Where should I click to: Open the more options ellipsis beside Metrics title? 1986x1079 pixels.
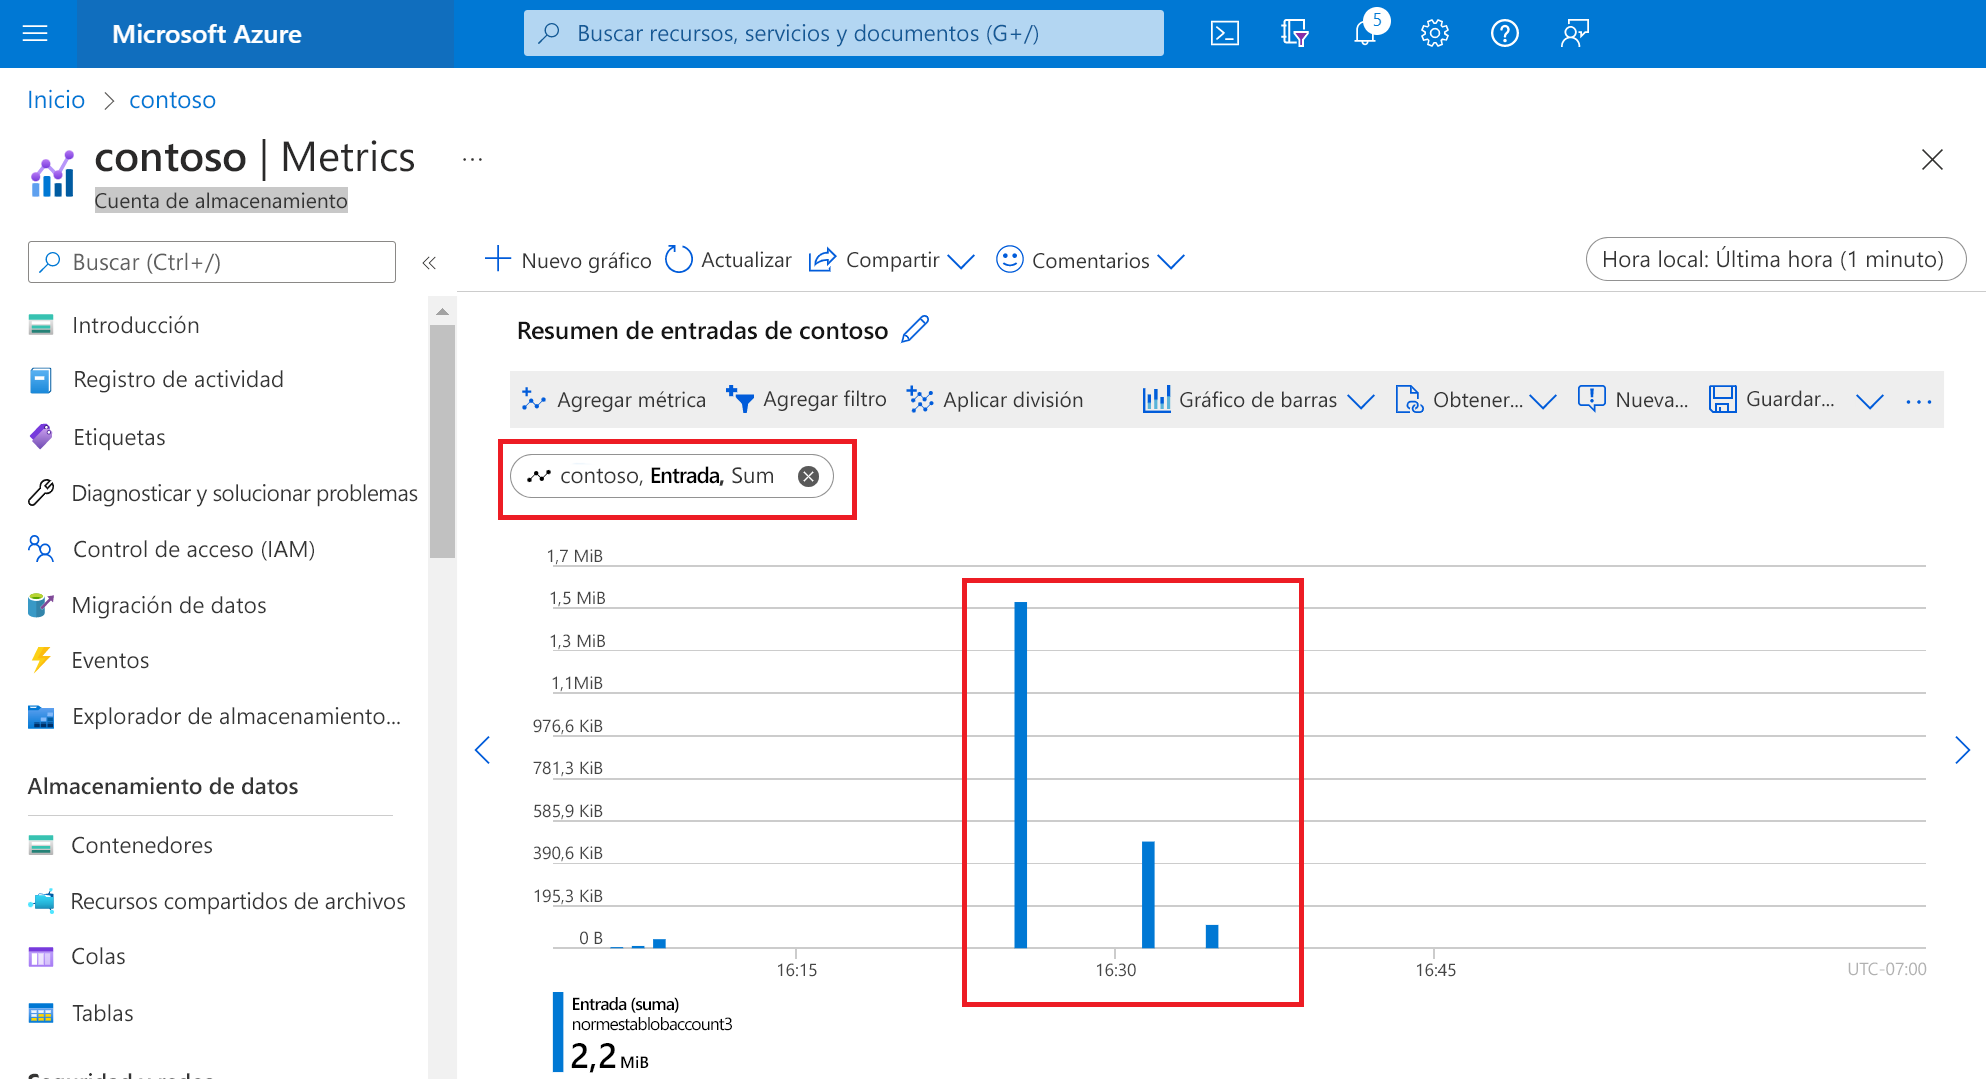coord(473,159)
